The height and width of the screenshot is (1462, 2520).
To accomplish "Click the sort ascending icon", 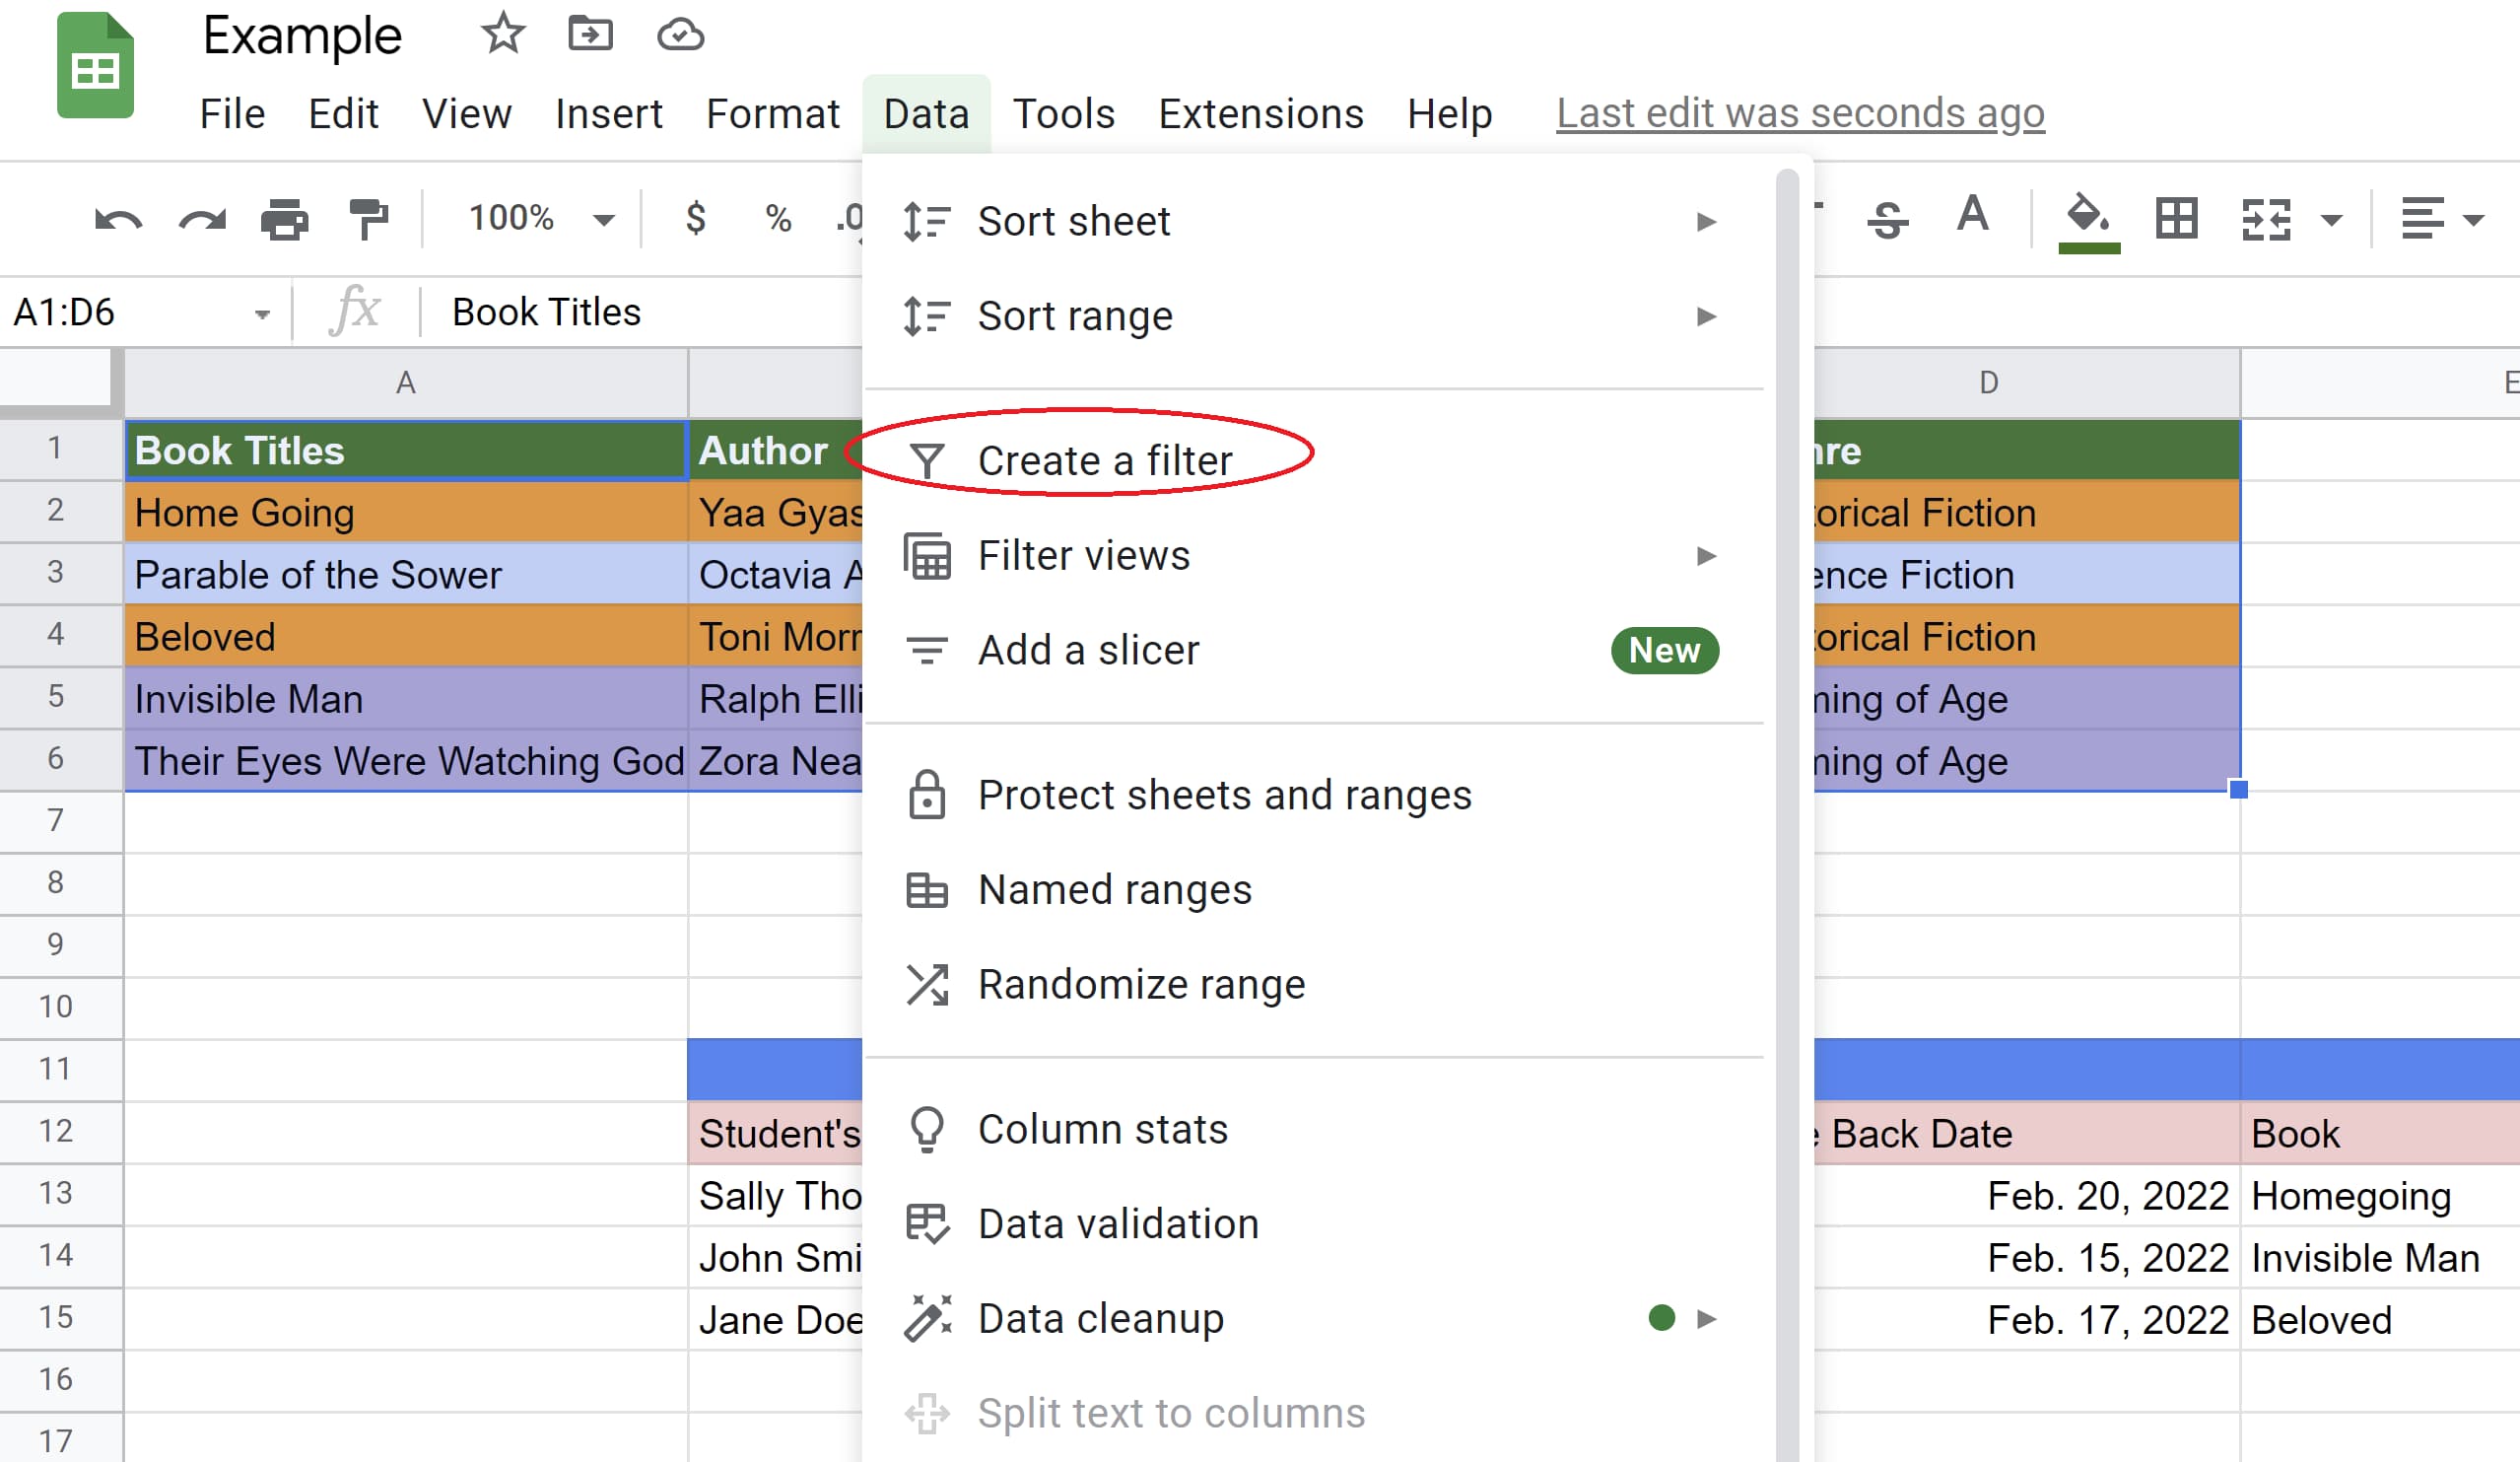I will click(x=927, y=221).
